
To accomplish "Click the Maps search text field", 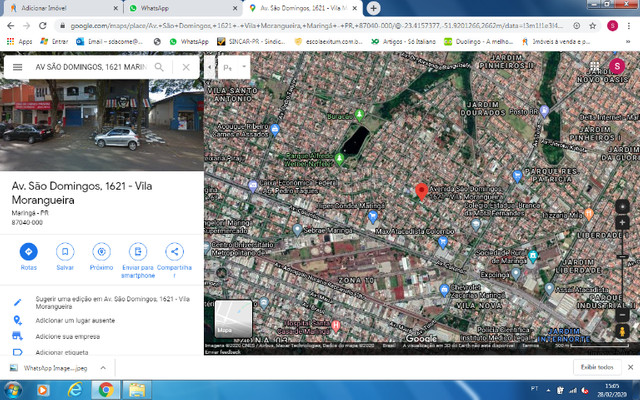I will click(x=91, y=67).
